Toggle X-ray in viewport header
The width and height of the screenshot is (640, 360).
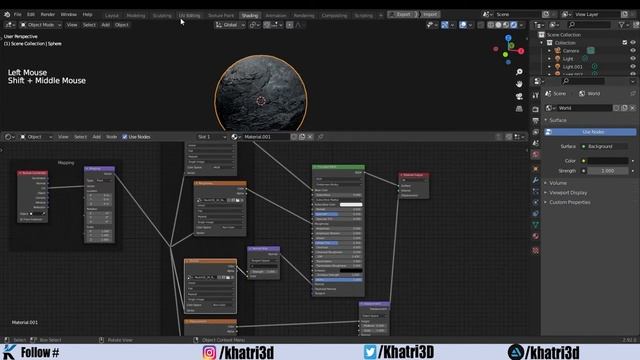[x=480, y=25]
